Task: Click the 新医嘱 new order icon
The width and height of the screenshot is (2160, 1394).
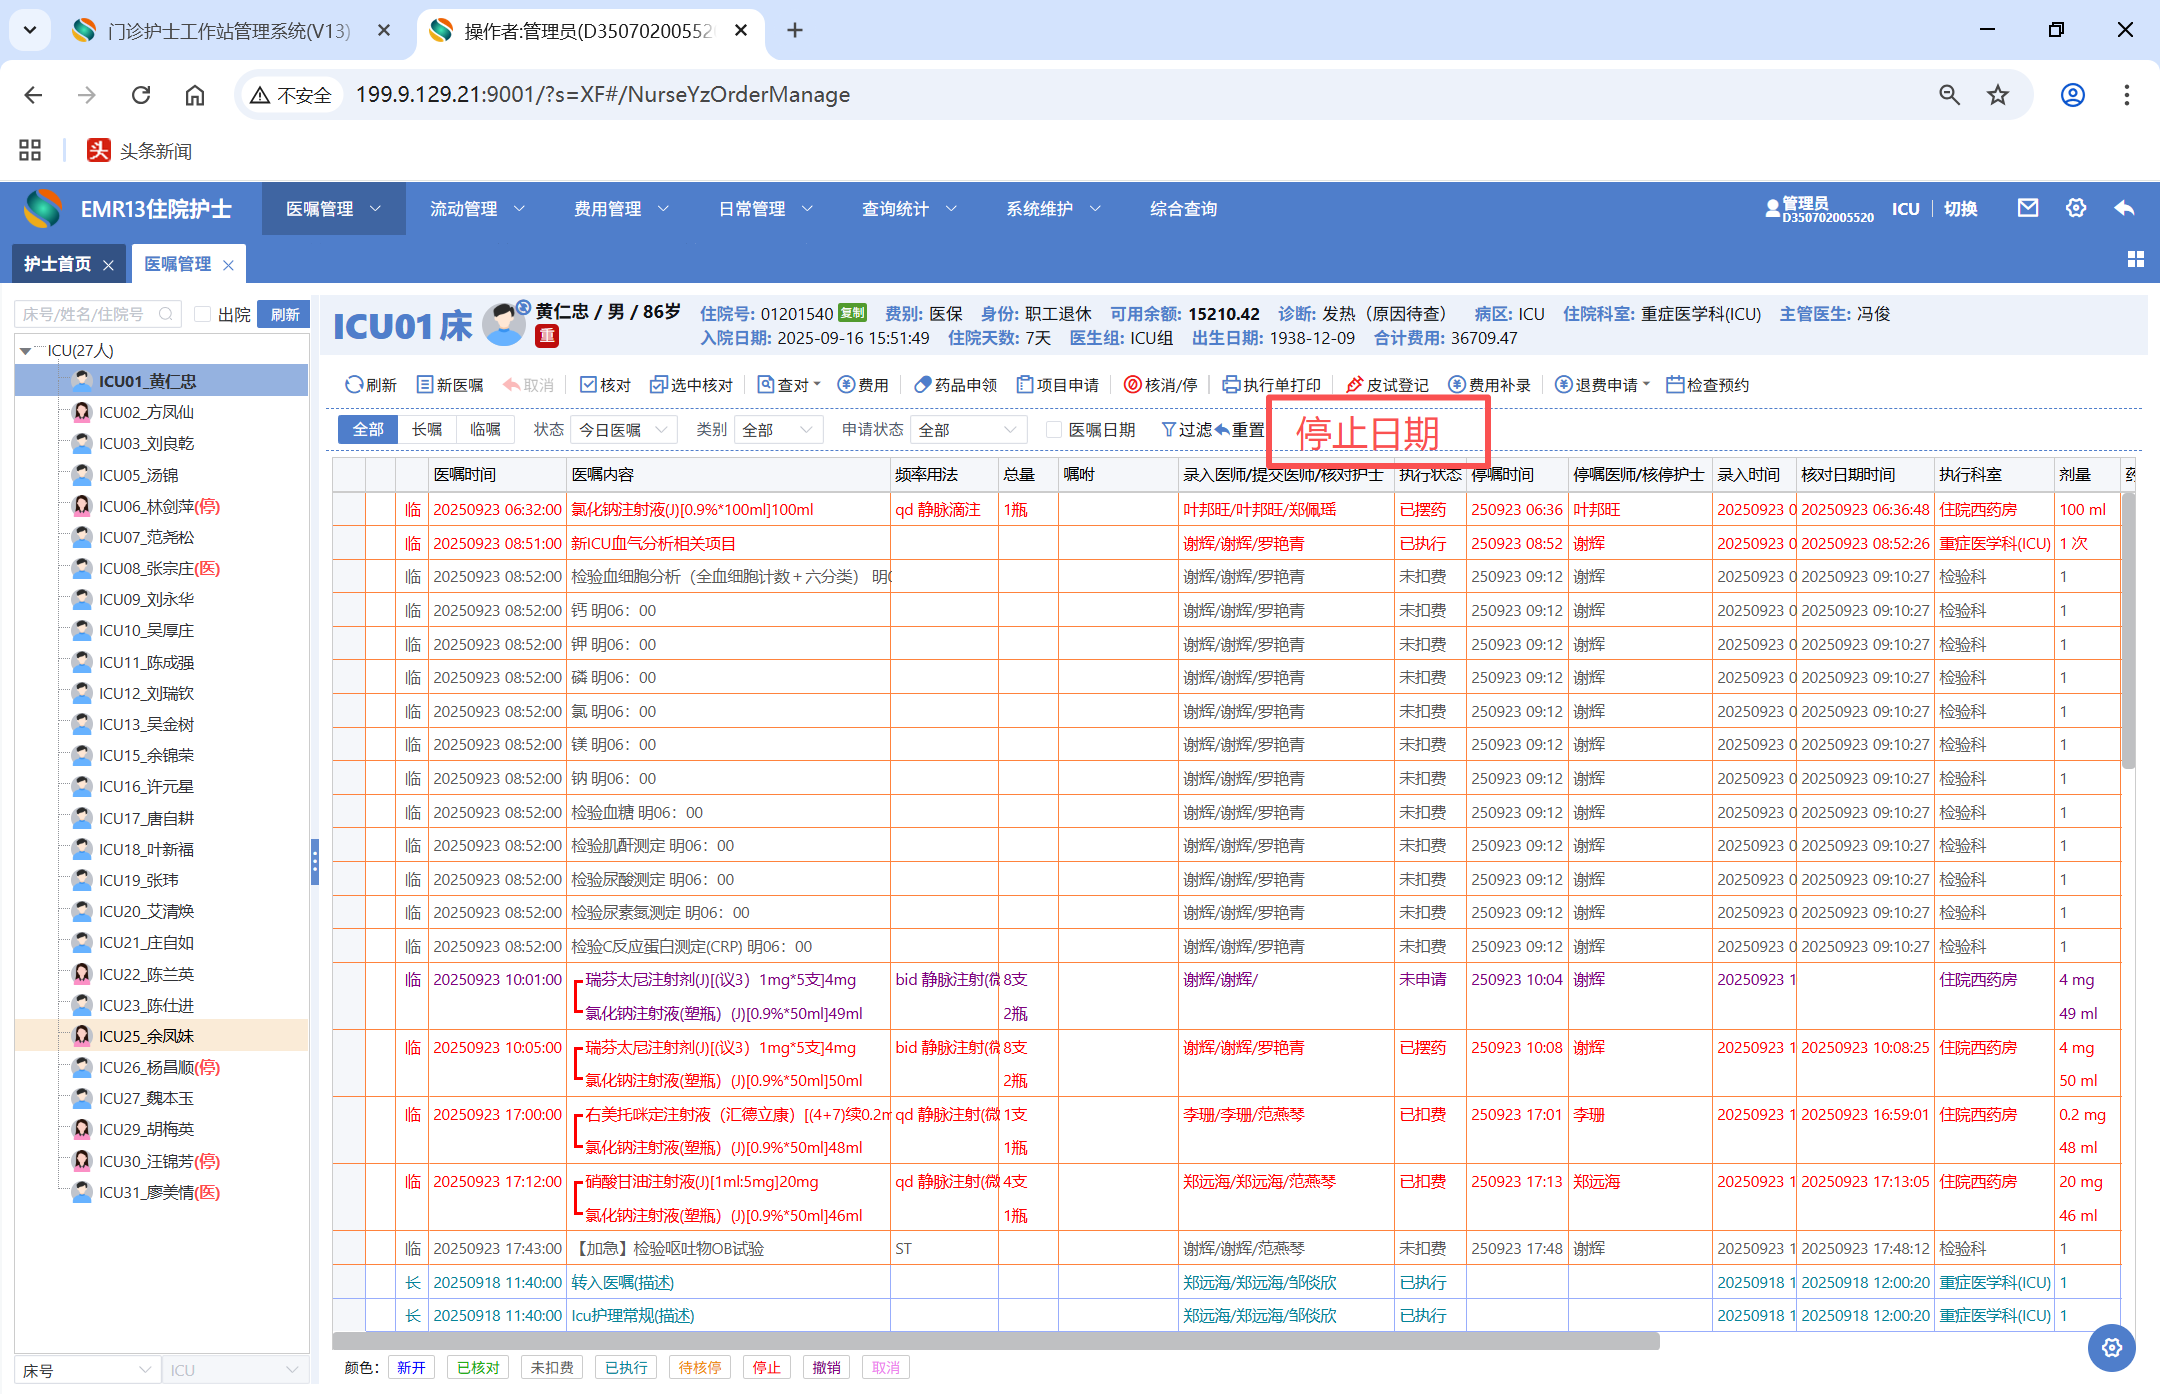Action: 425,385
